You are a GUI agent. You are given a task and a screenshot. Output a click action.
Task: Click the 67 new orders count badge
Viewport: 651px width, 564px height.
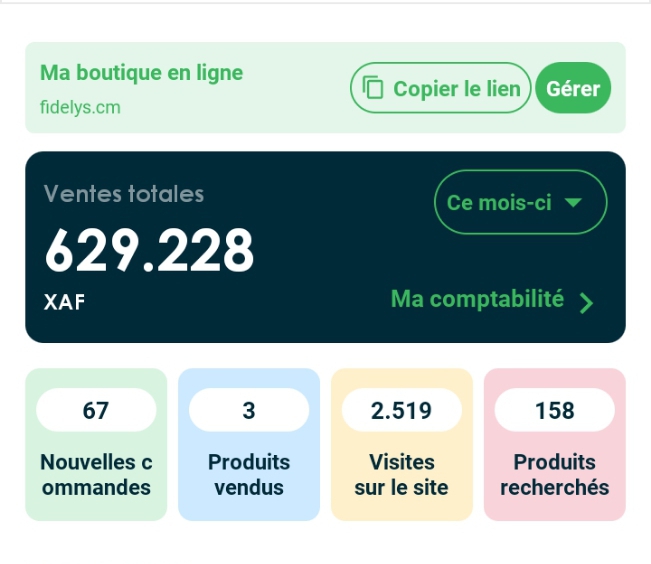(x=96, y=410)
